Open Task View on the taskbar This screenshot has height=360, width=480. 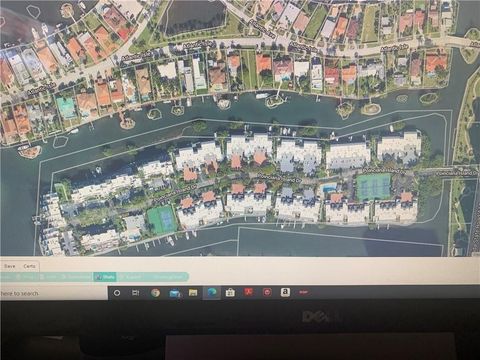135,293
